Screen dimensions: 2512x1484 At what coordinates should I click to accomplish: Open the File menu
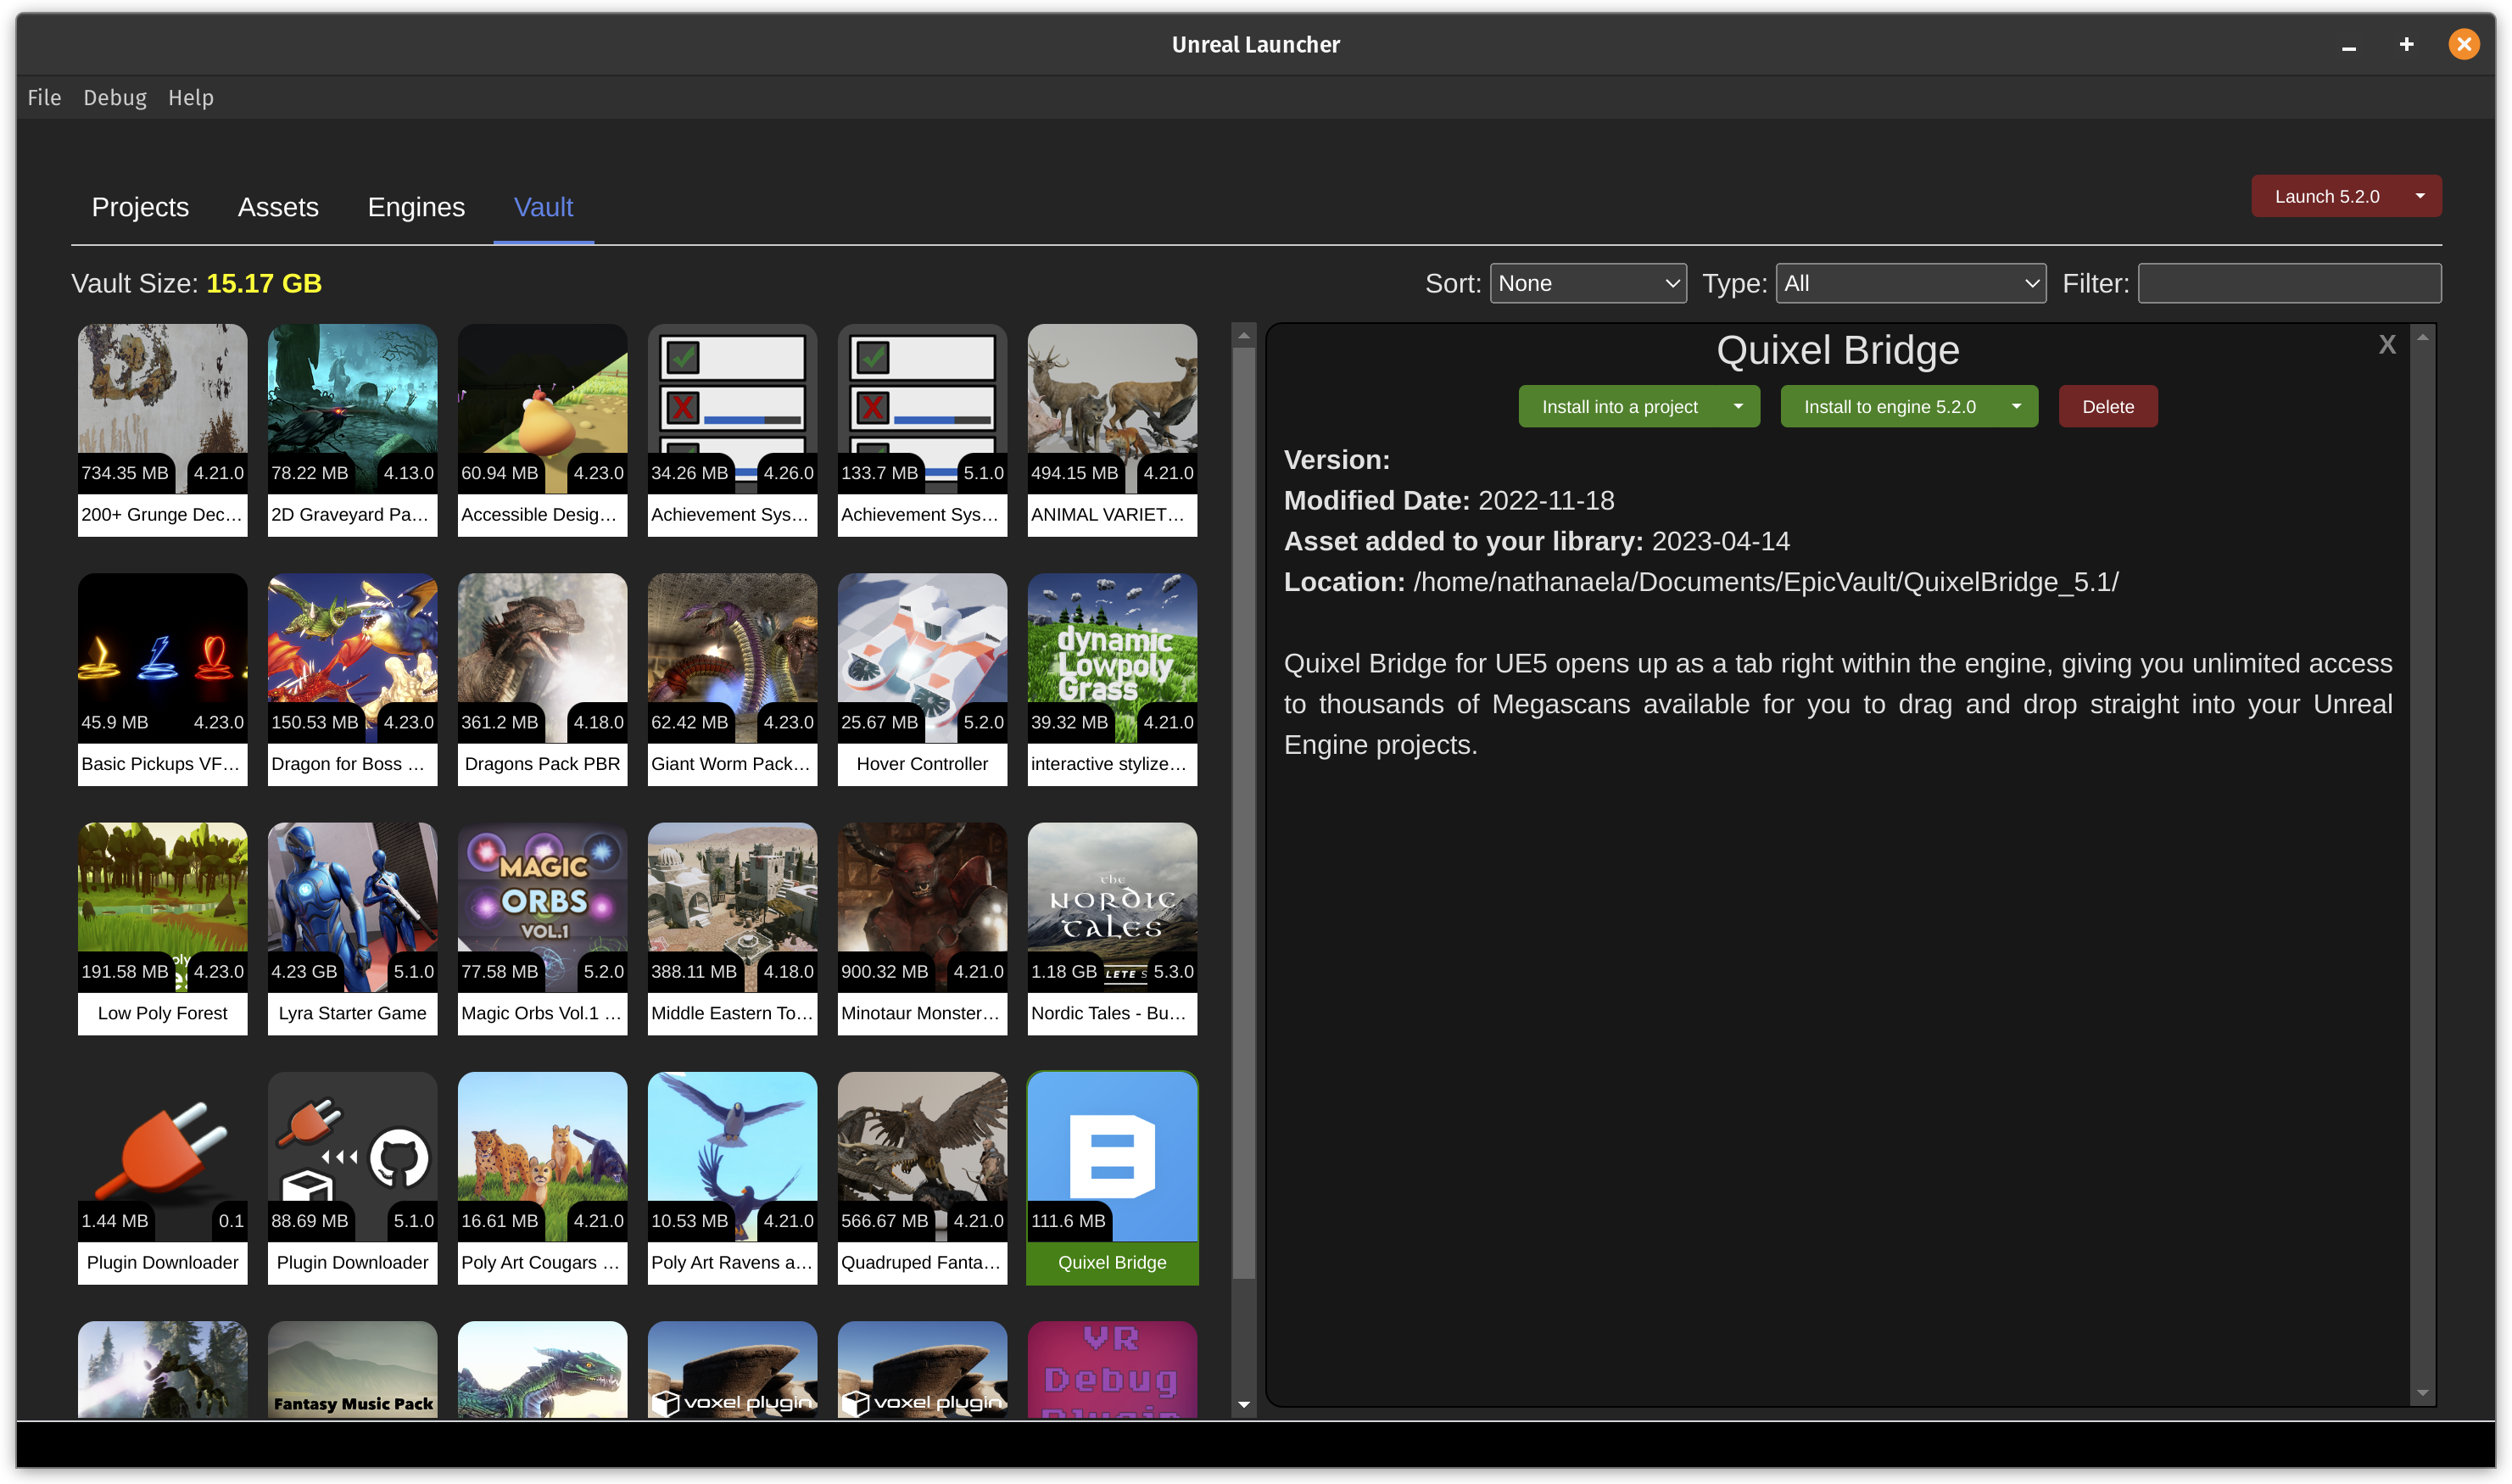[44, 97]
